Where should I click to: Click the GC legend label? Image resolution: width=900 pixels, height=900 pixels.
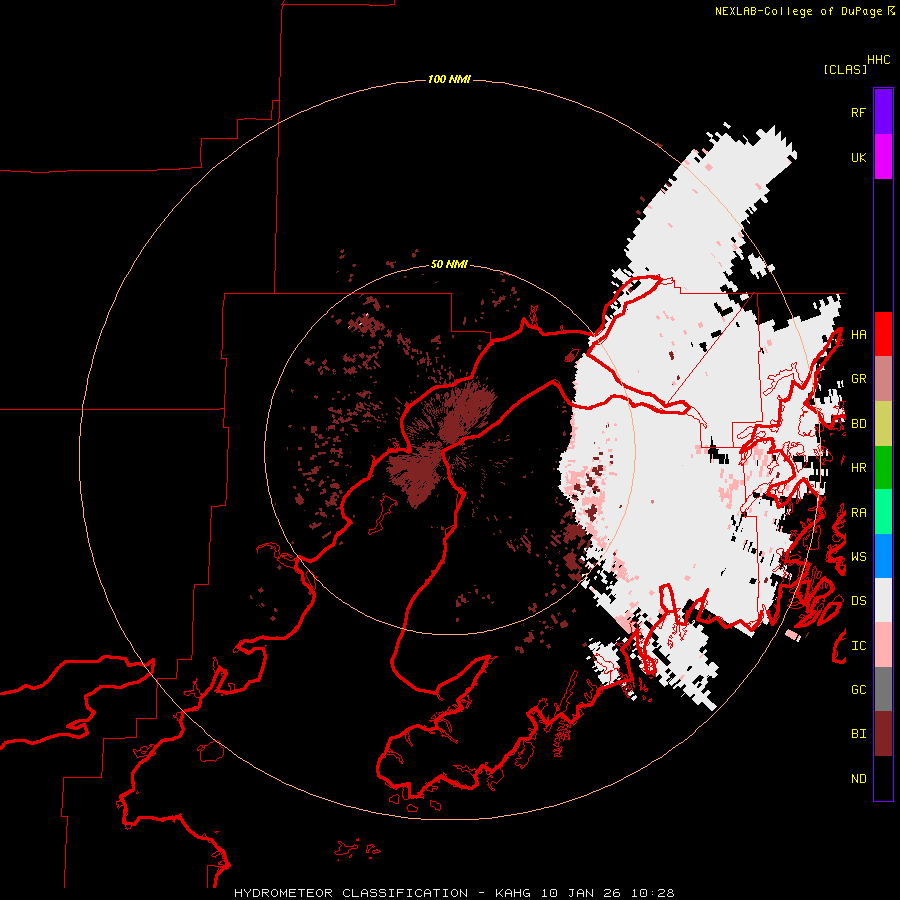[858, 690]
